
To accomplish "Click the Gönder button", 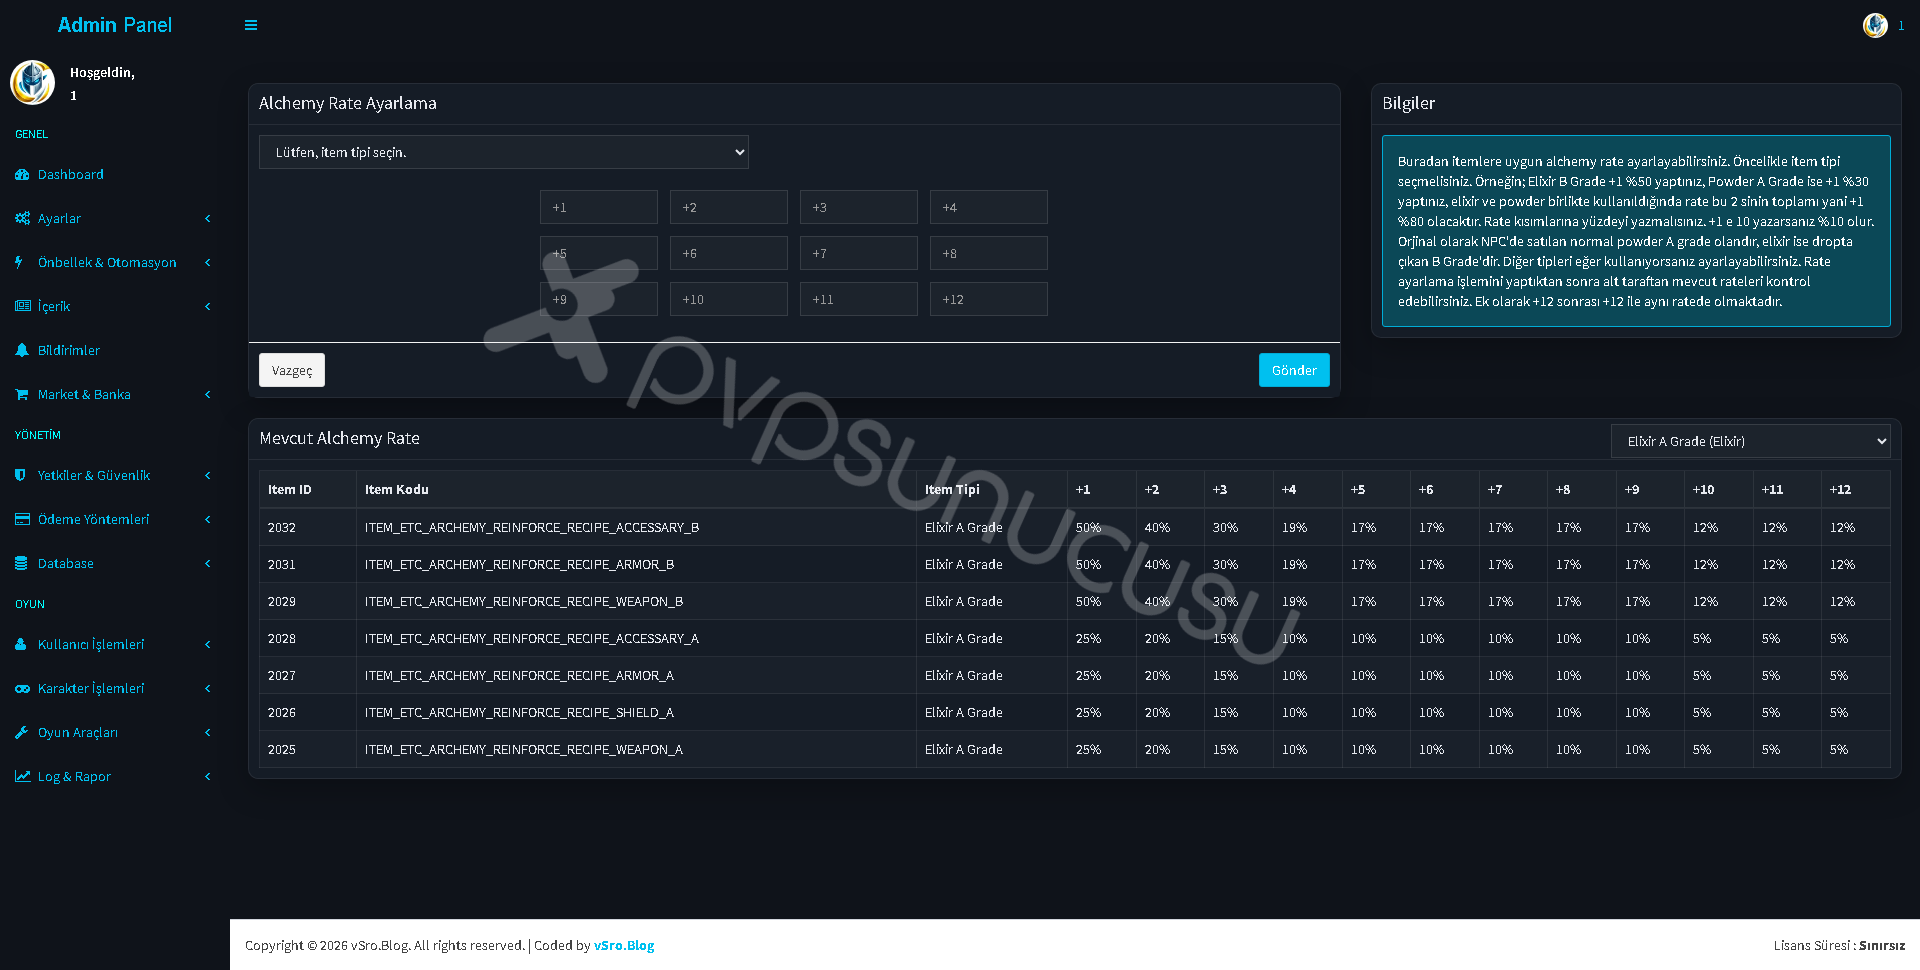I will (x=1294, y=370).
